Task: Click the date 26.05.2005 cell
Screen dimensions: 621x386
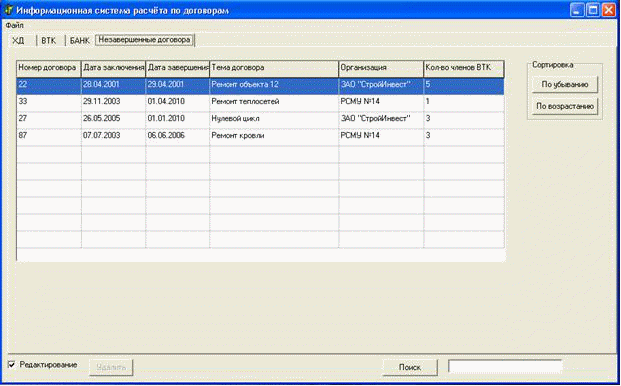Action: click(113, 120)
